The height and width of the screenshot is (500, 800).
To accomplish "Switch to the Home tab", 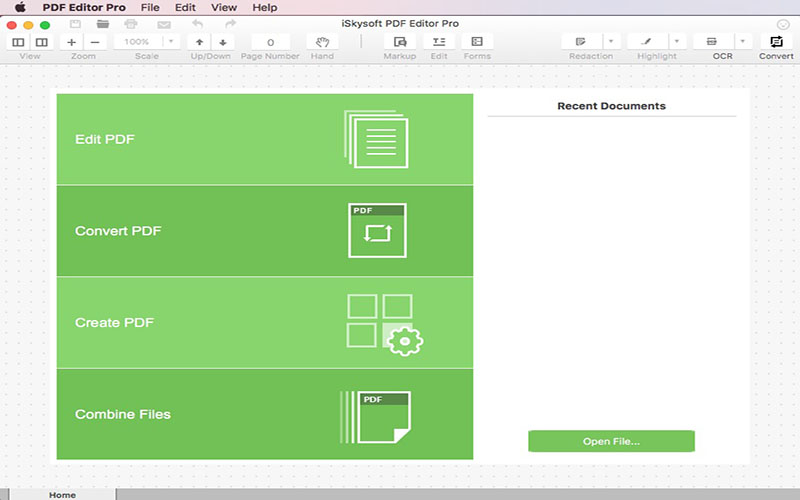I will [x=62, y=495].
